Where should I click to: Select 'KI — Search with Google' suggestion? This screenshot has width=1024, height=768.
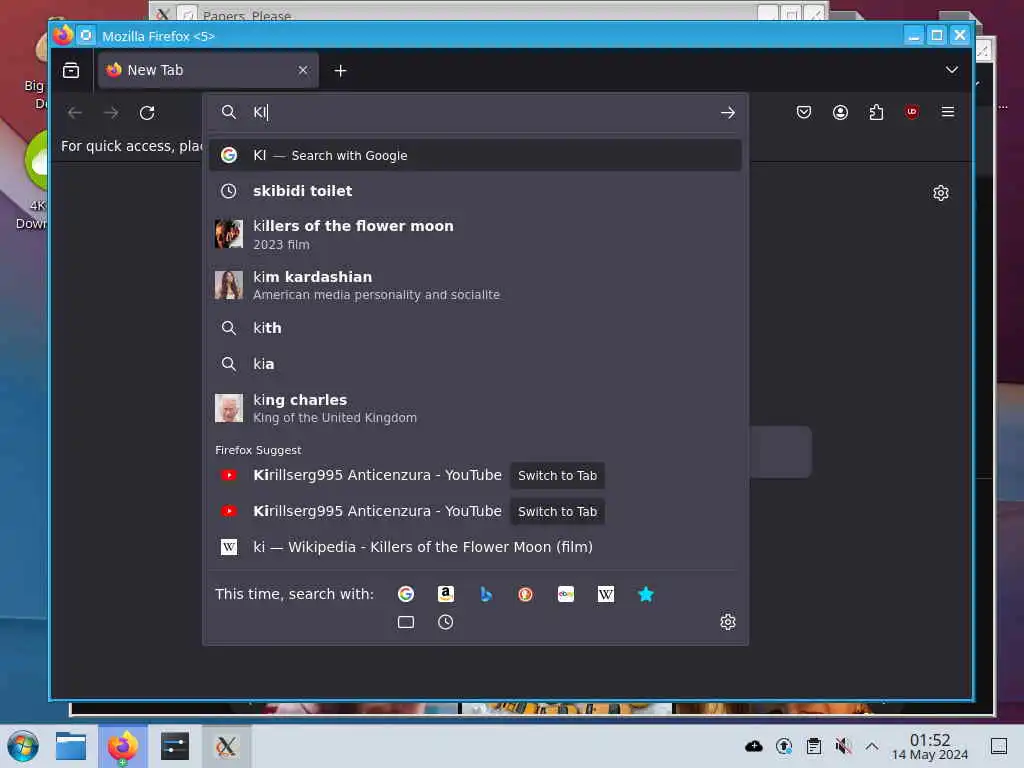[x=475, y=155]
